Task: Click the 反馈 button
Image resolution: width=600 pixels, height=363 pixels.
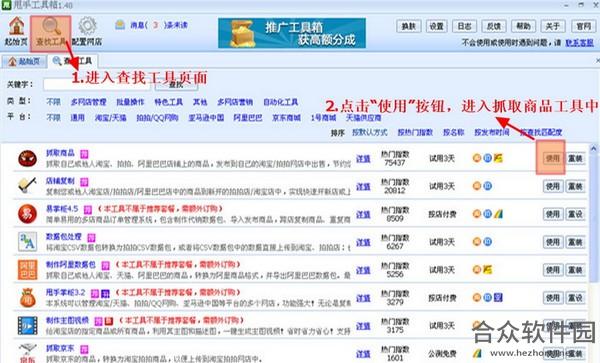Action: [x=494, y=26]
